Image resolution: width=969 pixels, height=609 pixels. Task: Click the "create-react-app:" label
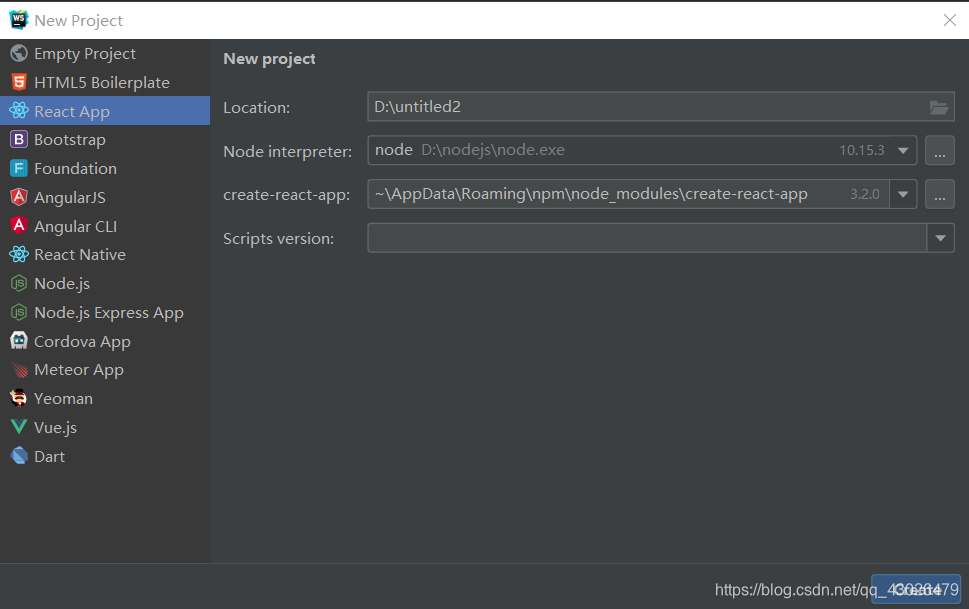coord(286,195)
